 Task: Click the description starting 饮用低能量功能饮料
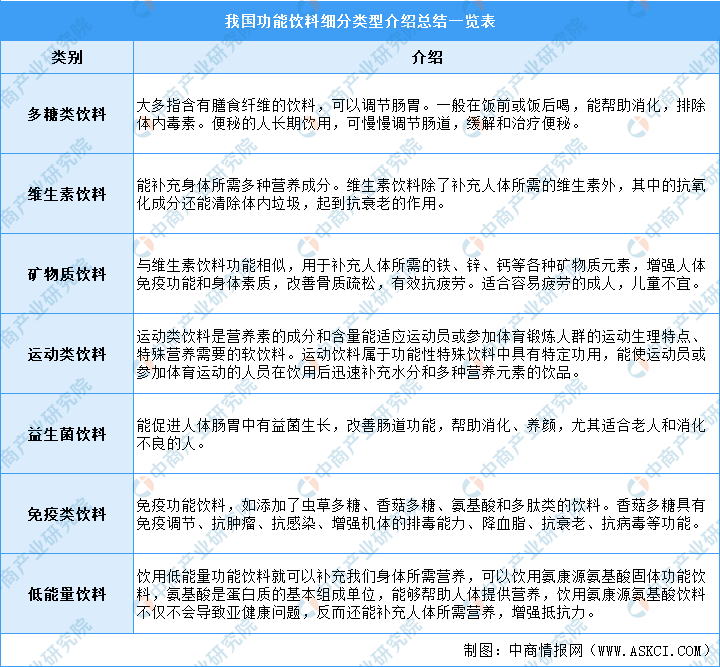pyautogui.click(x=421, y=594)
